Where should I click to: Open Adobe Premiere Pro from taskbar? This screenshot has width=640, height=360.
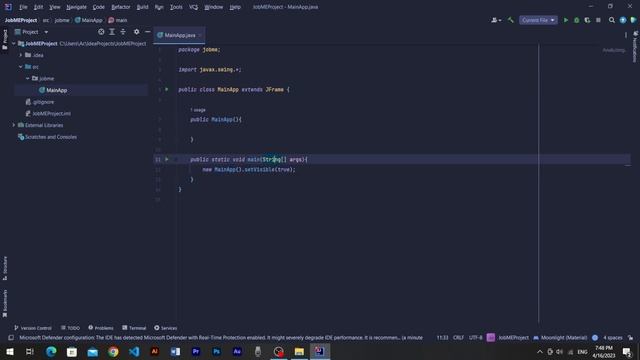point(196,351)
